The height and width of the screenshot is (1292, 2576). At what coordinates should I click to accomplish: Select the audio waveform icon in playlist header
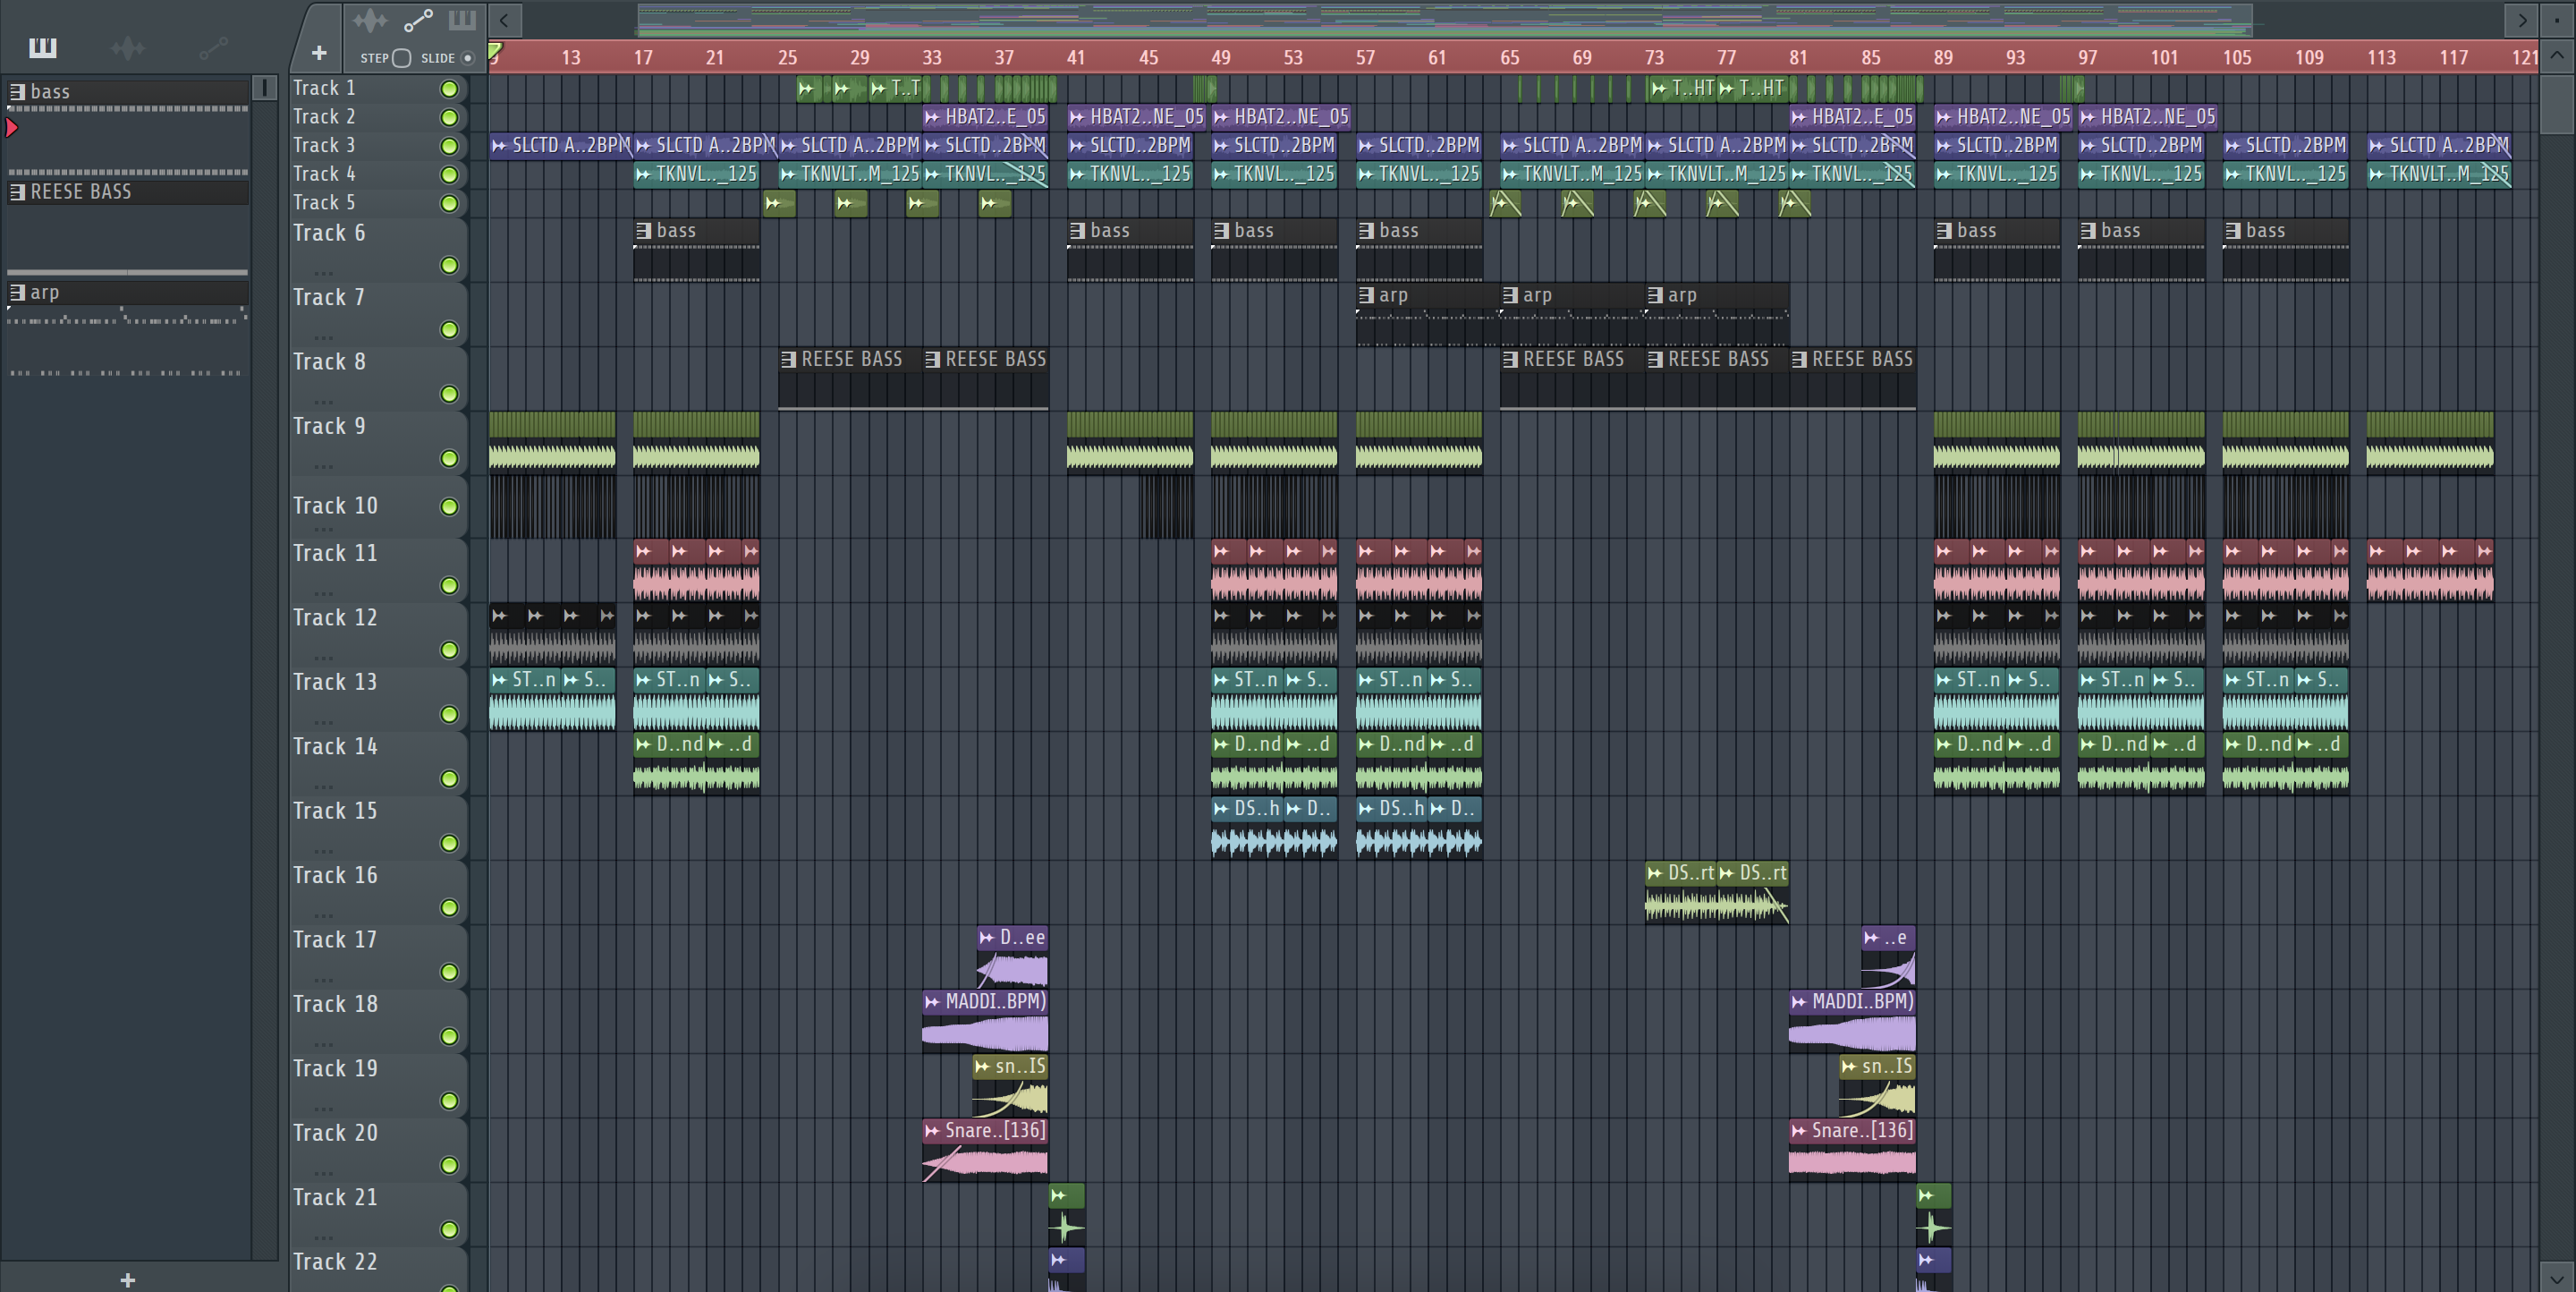point(369,20)
